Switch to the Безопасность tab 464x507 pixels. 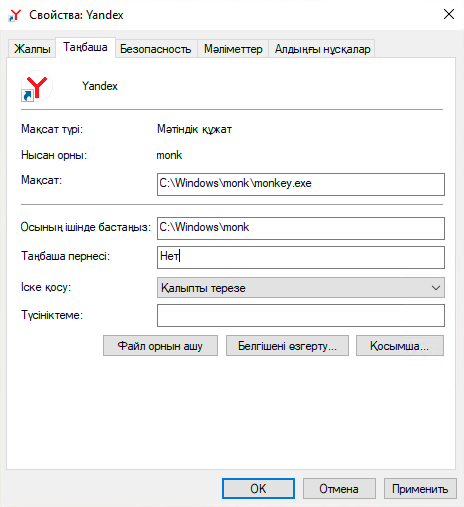pos(156,49)
